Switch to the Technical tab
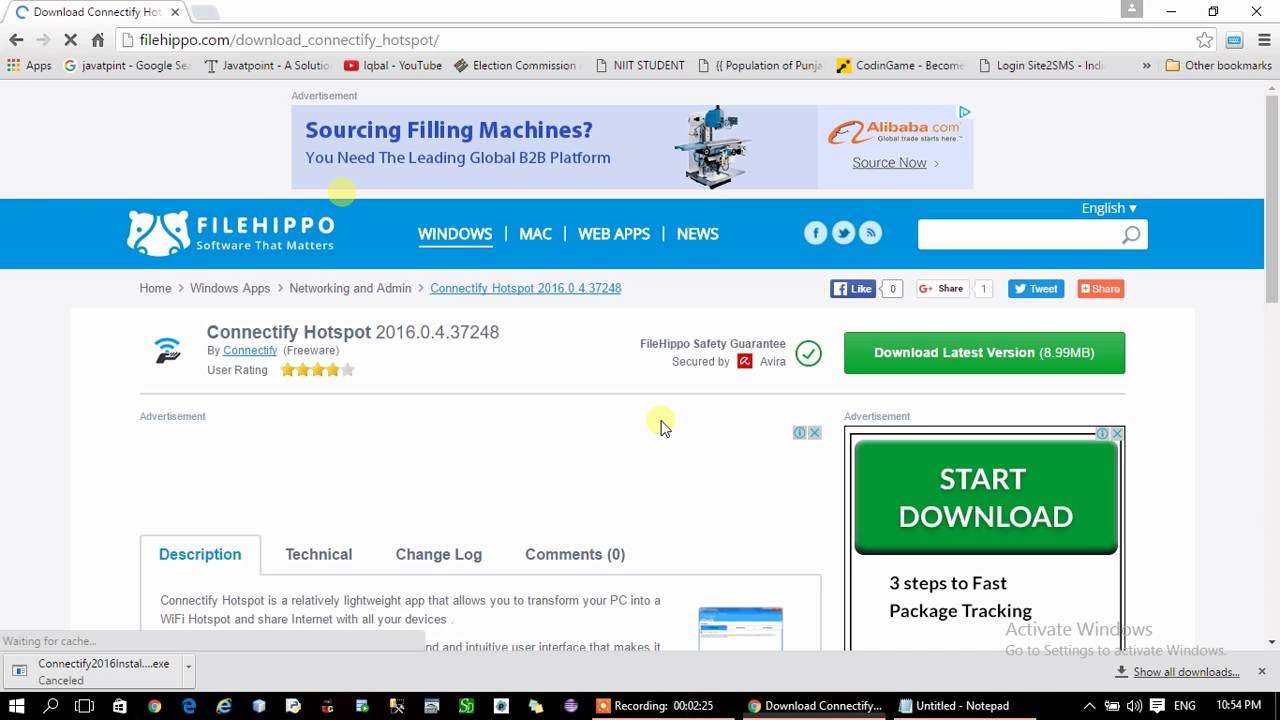The width and height of the screenshot is (1280, 720). point(319,554)
